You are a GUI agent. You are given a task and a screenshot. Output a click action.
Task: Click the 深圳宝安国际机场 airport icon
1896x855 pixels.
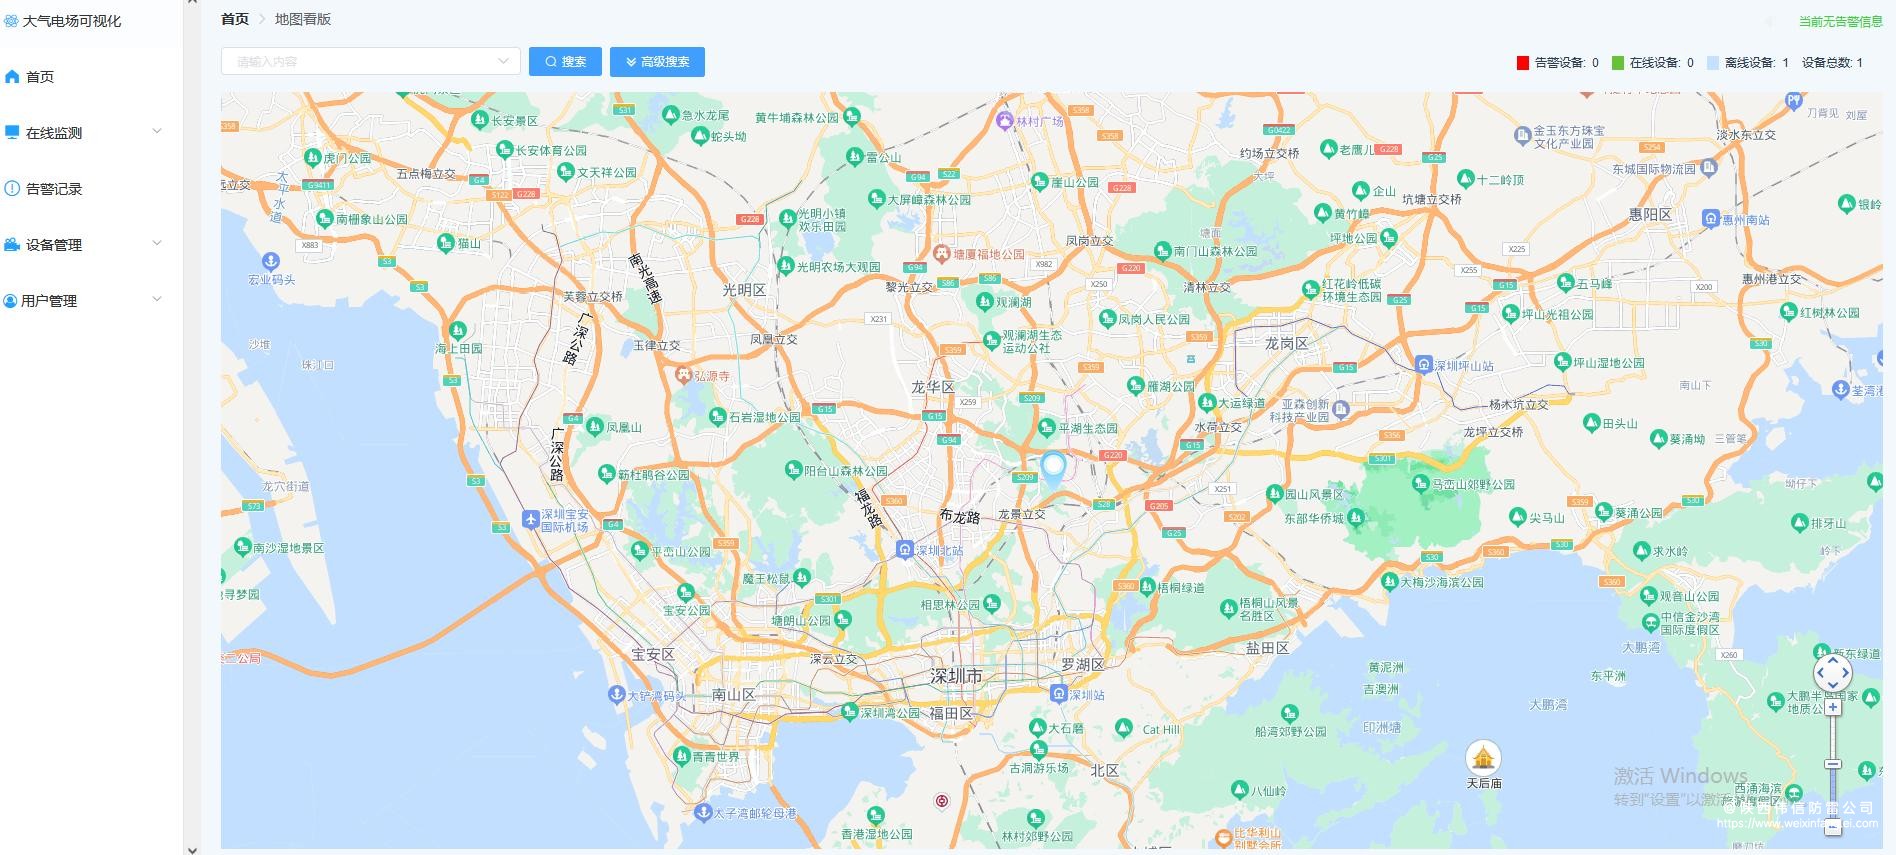coord(531,519)
